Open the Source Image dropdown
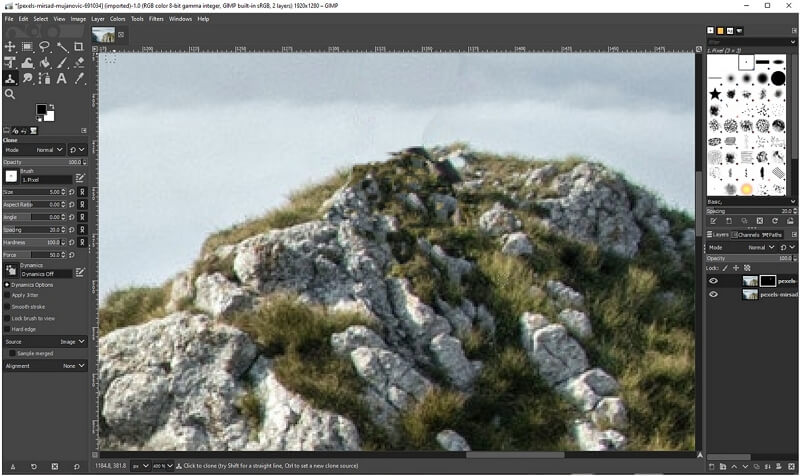Viewport: 800px width, 476px height. (x=45, y=342)
